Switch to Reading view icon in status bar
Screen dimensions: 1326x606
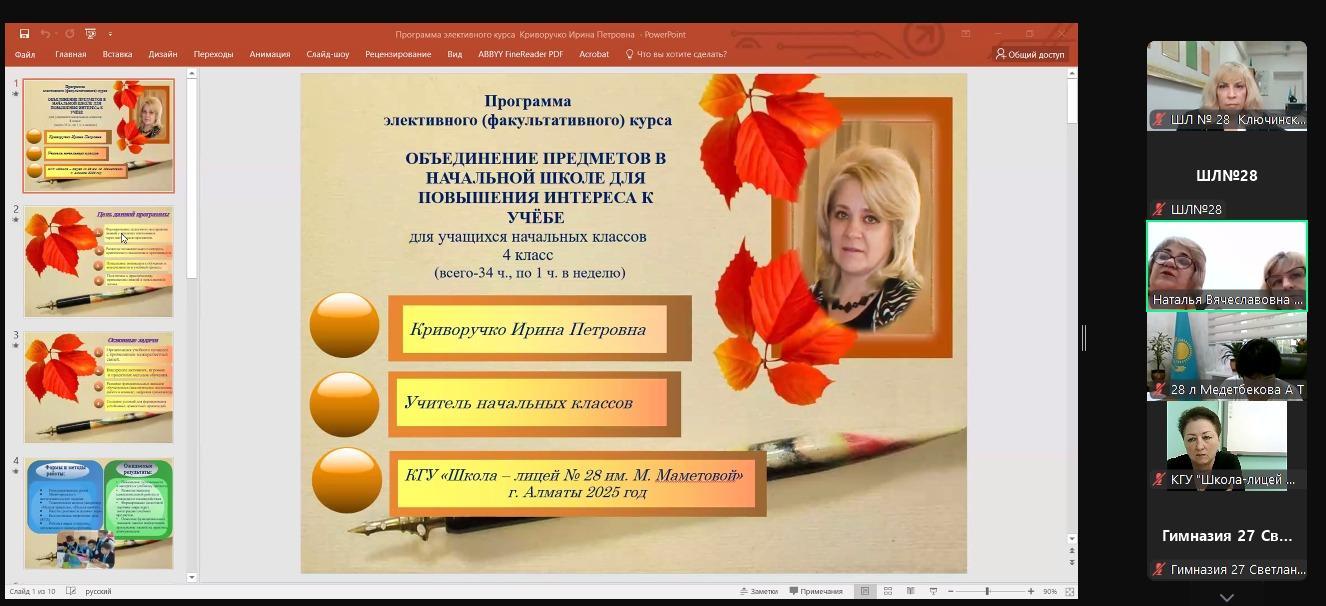coord(909,591)
